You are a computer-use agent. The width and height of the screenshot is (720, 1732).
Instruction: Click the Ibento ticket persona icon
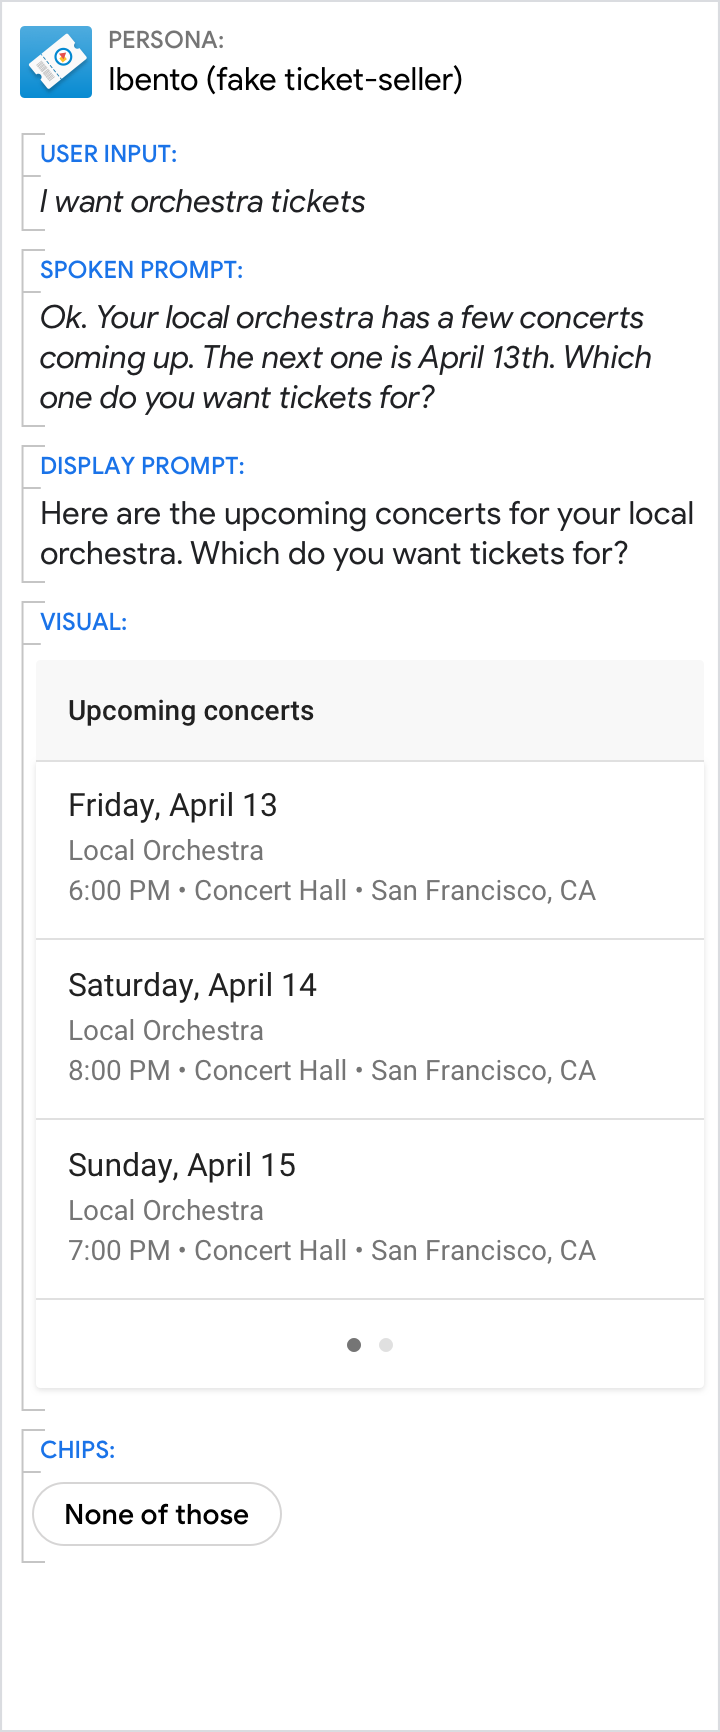coord(56,62)
